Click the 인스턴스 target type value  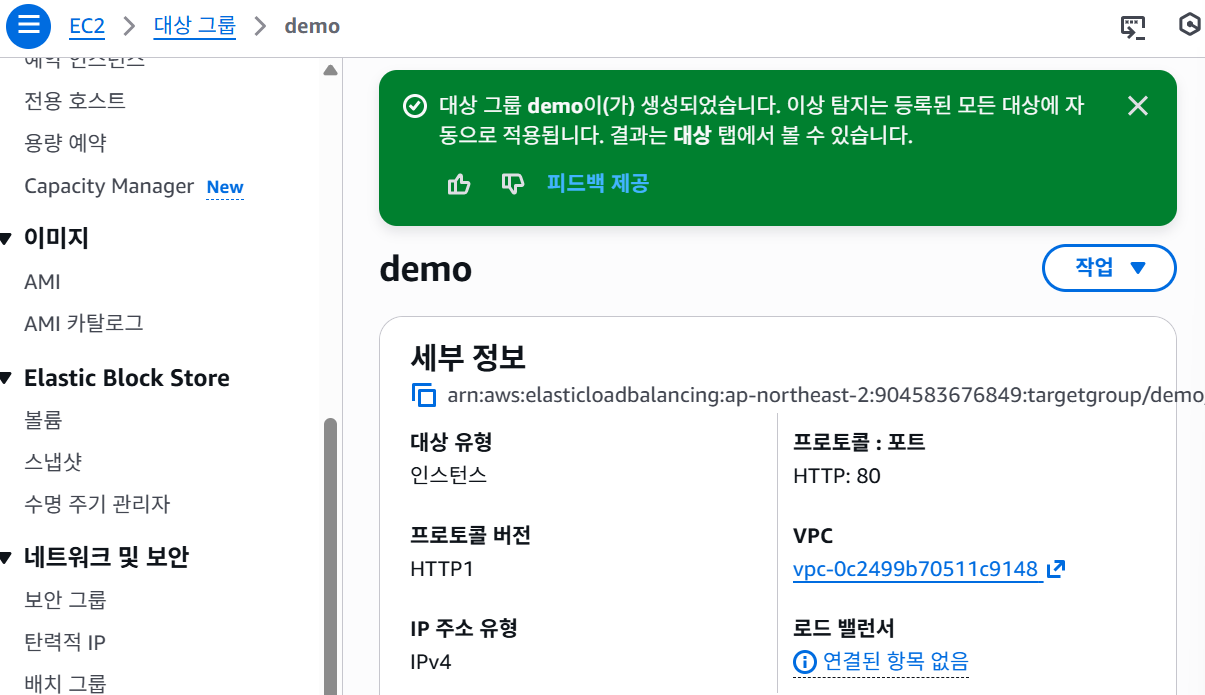[448, 475]
